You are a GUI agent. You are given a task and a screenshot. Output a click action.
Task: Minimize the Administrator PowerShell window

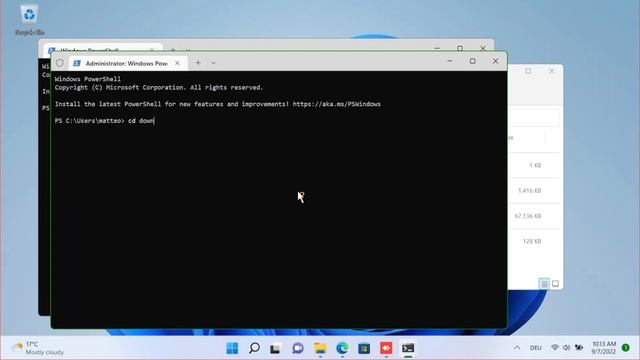[x=450, y=61]
